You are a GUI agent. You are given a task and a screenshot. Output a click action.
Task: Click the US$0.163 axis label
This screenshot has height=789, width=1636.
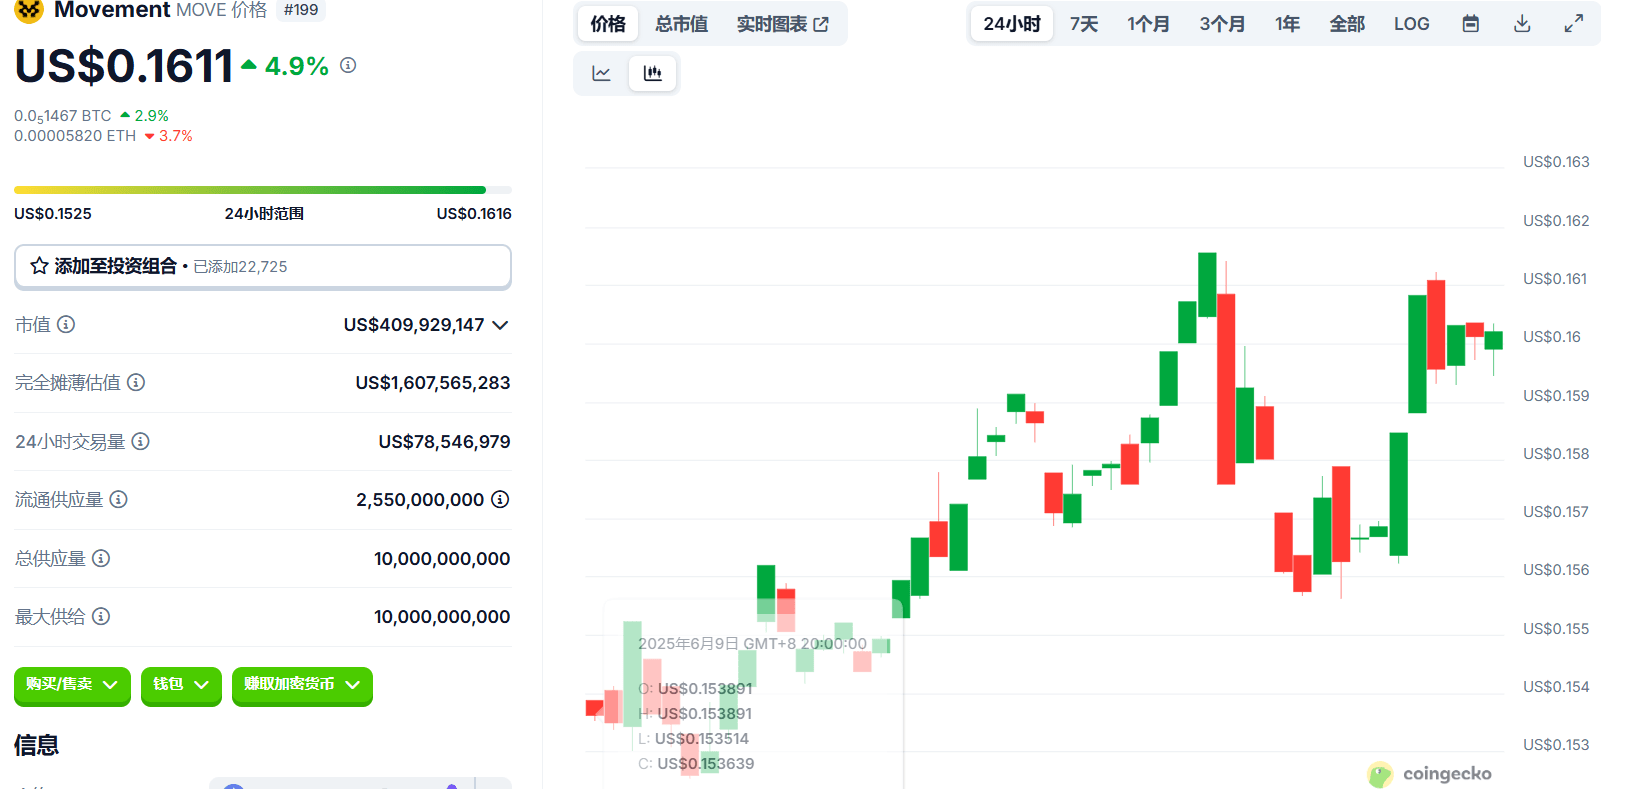click(1556, 162)
